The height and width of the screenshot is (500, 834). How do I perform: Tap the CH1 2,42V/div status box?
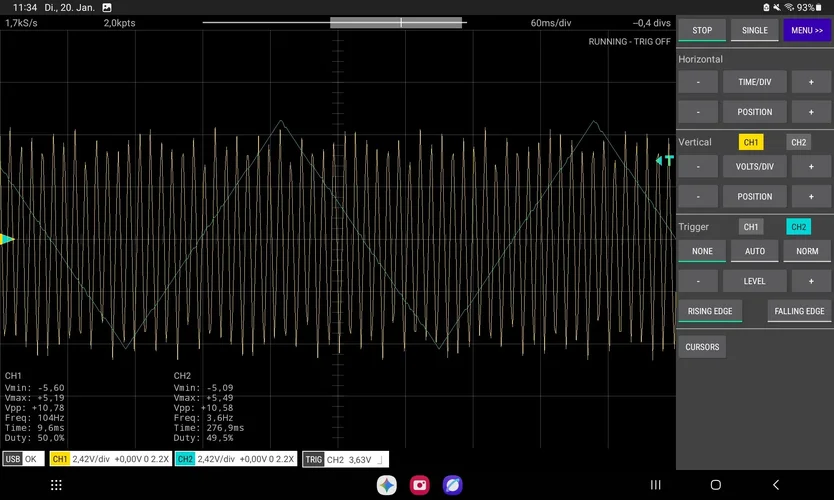tap(110, 459)
